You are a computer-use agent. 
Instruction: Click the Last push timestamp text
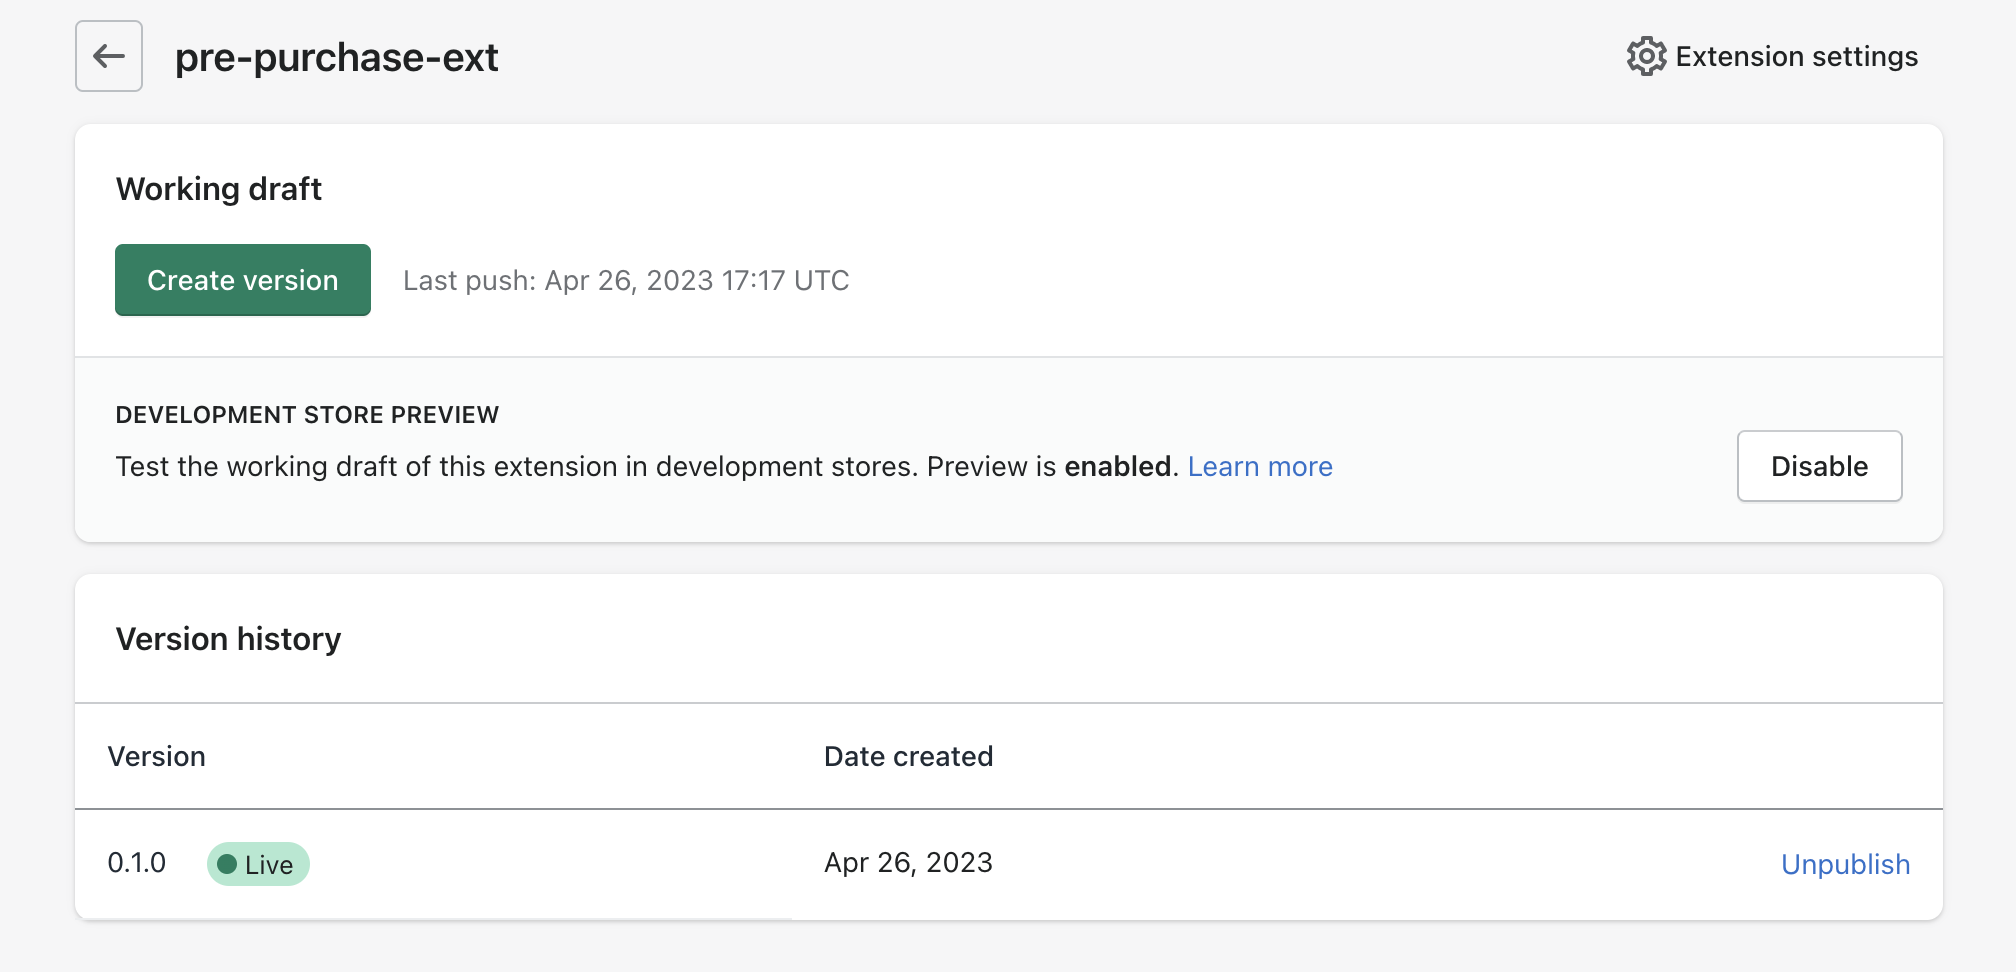coord(626,280)
